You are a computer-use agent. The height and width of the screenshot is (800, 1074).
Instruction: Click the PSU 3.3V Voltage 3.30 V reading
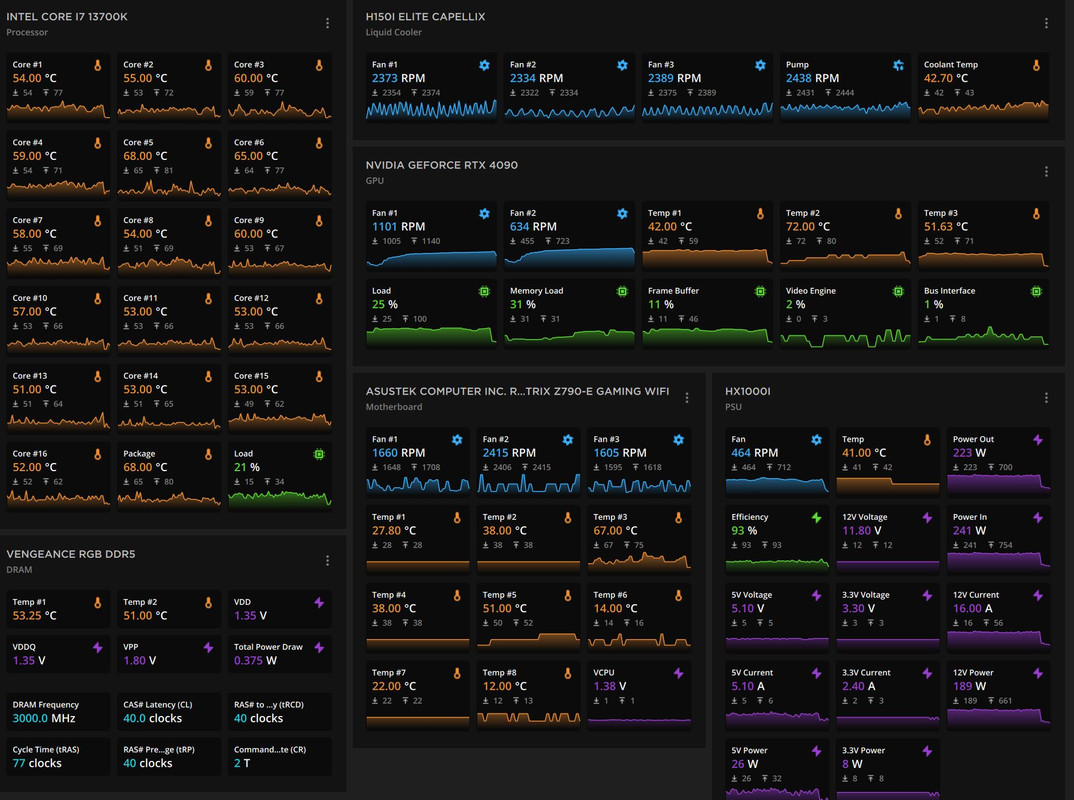tap(859, 608)
